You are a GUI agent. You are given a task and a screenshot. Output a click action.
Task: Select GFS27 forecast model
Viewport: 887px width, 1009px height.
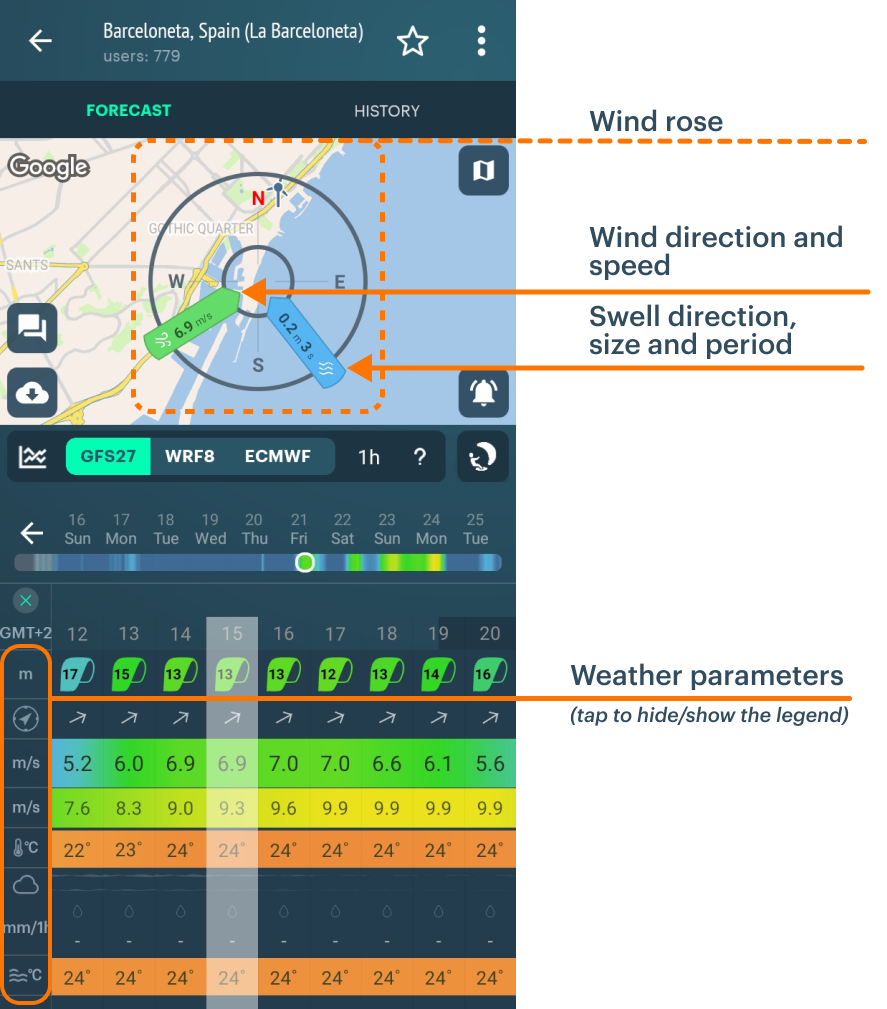[x=109, y=457]
